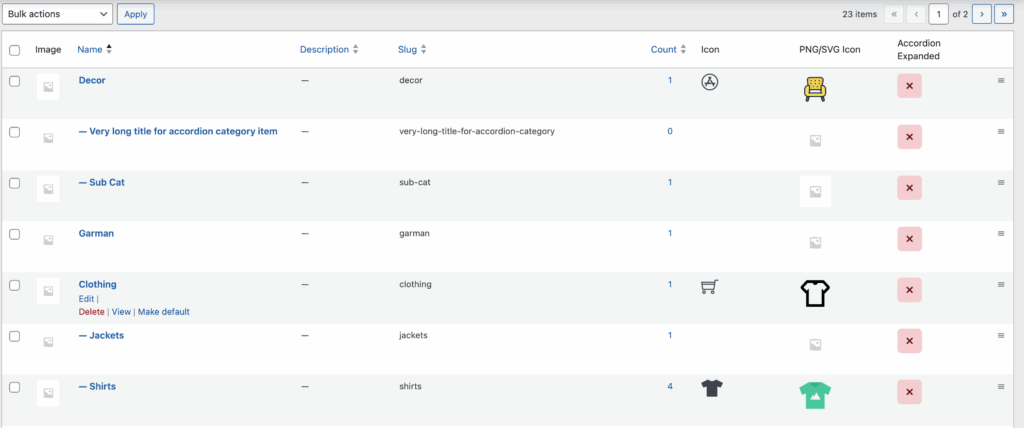Click the black t-shirt PNG icon for Clothing
Screen dimensions: 1024x428
(x=815, y=293)
